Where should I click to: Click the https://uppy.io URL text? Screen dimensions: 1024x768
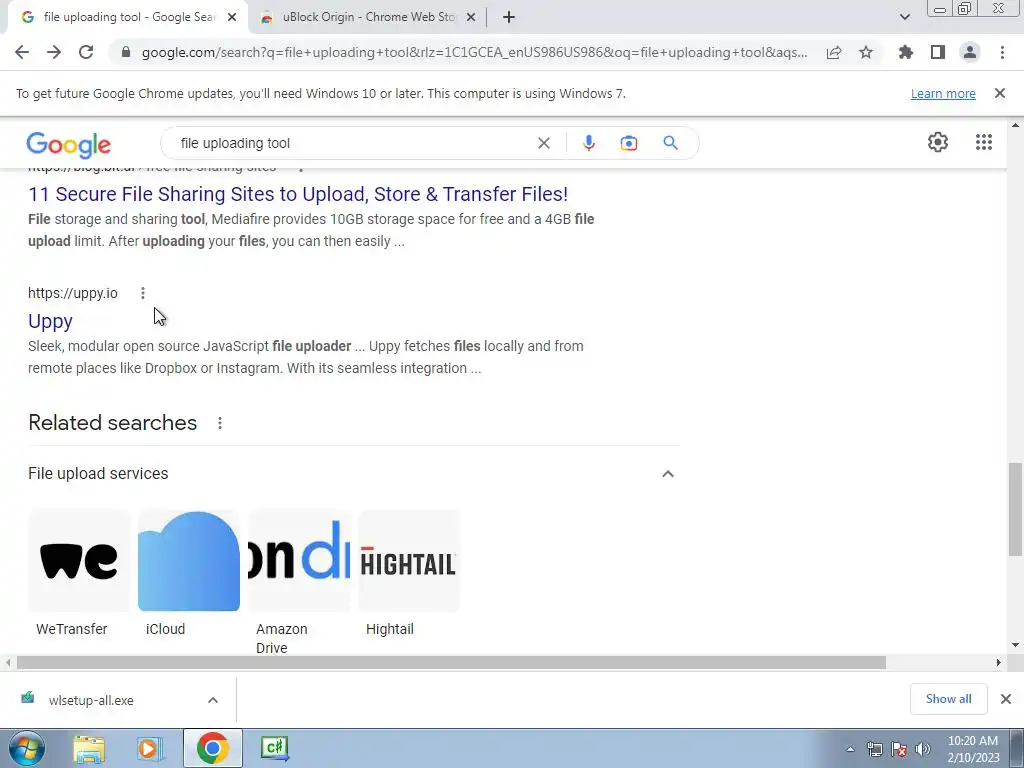(73, 293)
